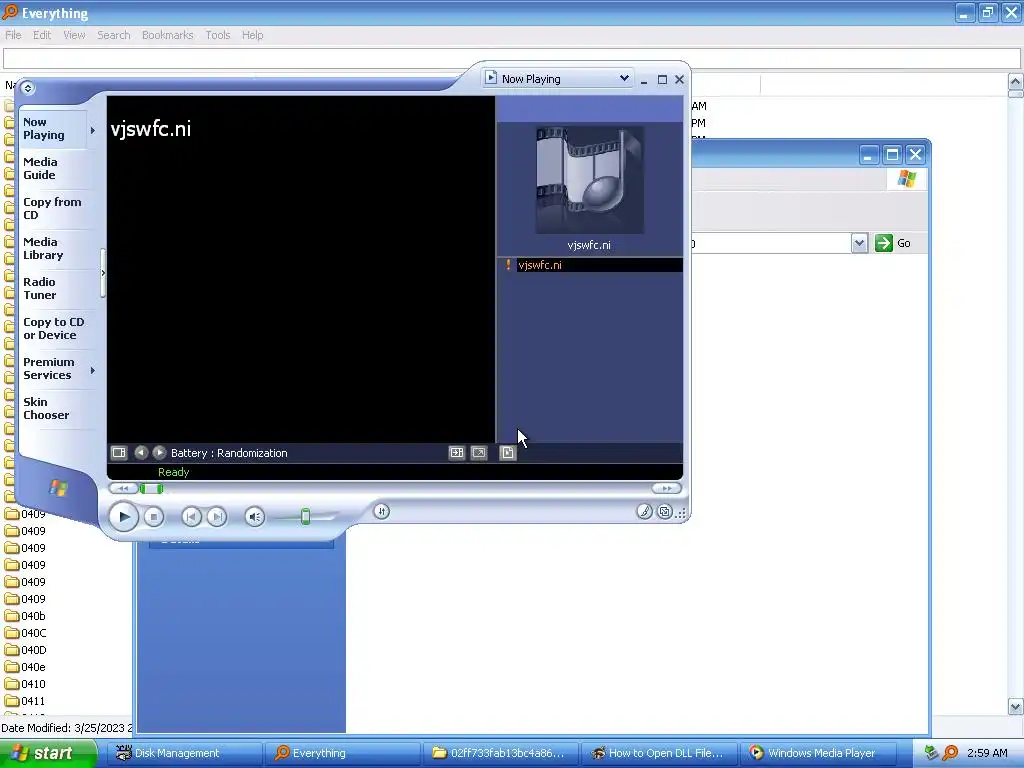
Task: Click the seek bar position handle
Action: click(x=152, y=488)
